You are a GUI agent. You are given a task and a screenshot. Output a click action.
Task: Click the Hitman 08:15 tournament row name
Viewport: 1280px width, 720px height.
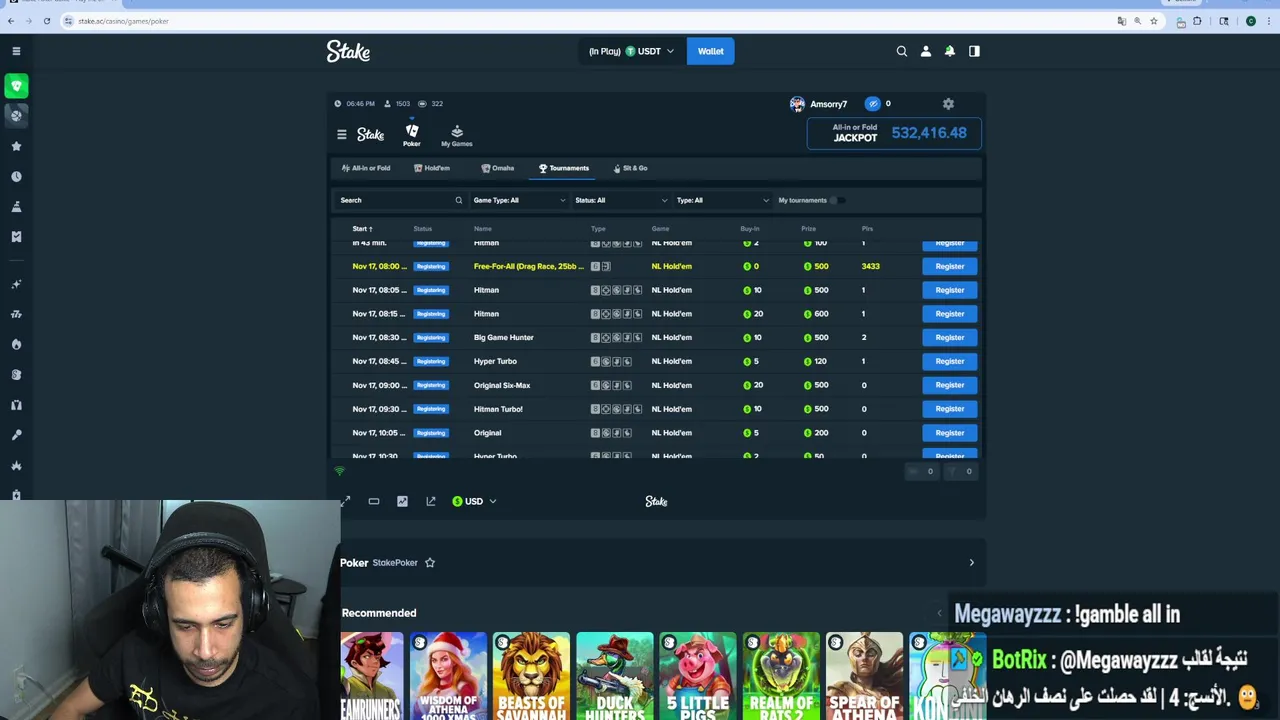pyautogui.click(x=486, y=314)
